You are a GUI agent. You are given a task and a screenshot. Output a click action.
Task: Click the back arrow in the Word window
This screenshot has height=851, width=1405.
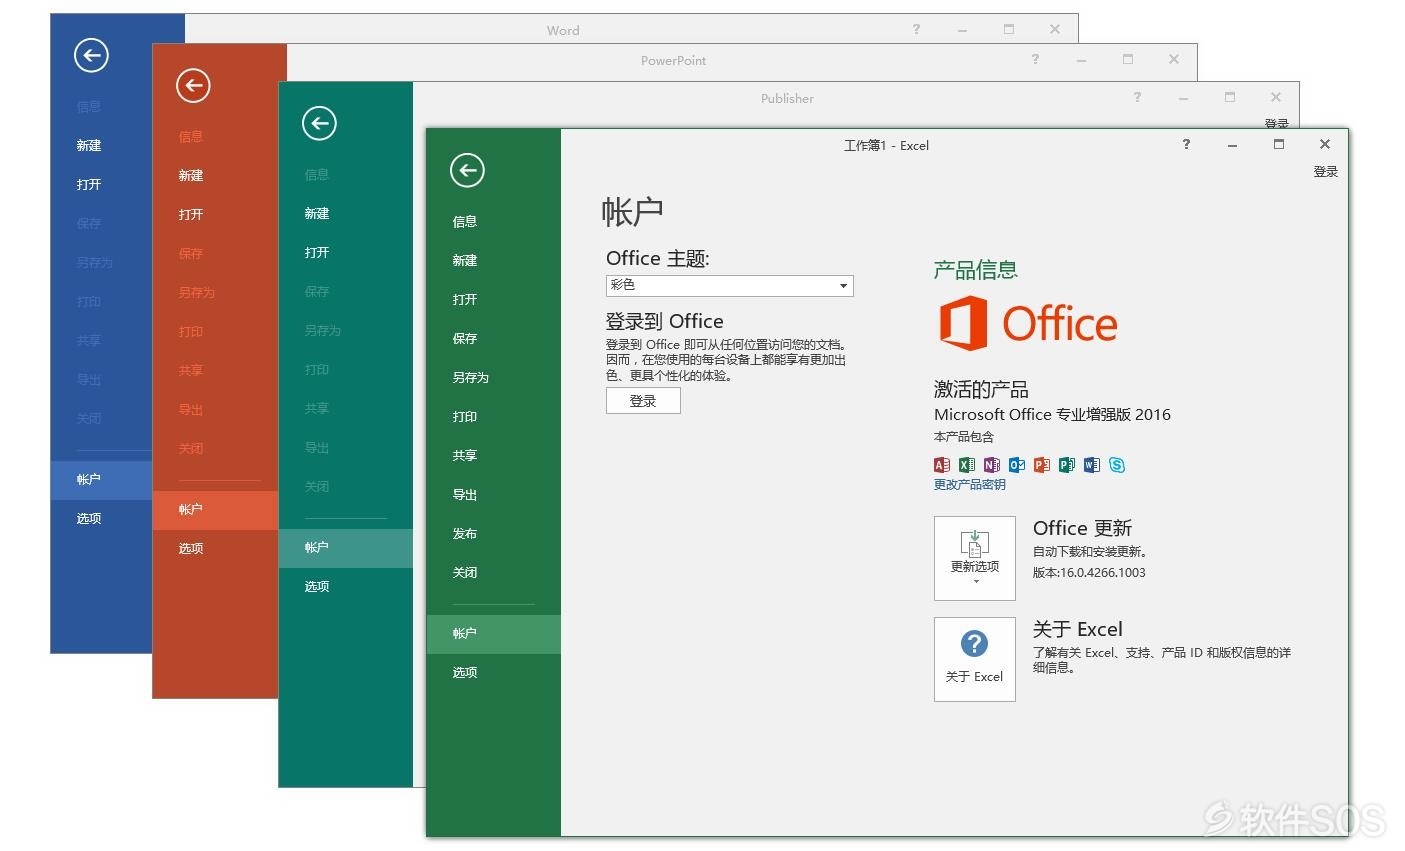pos(91,55)
